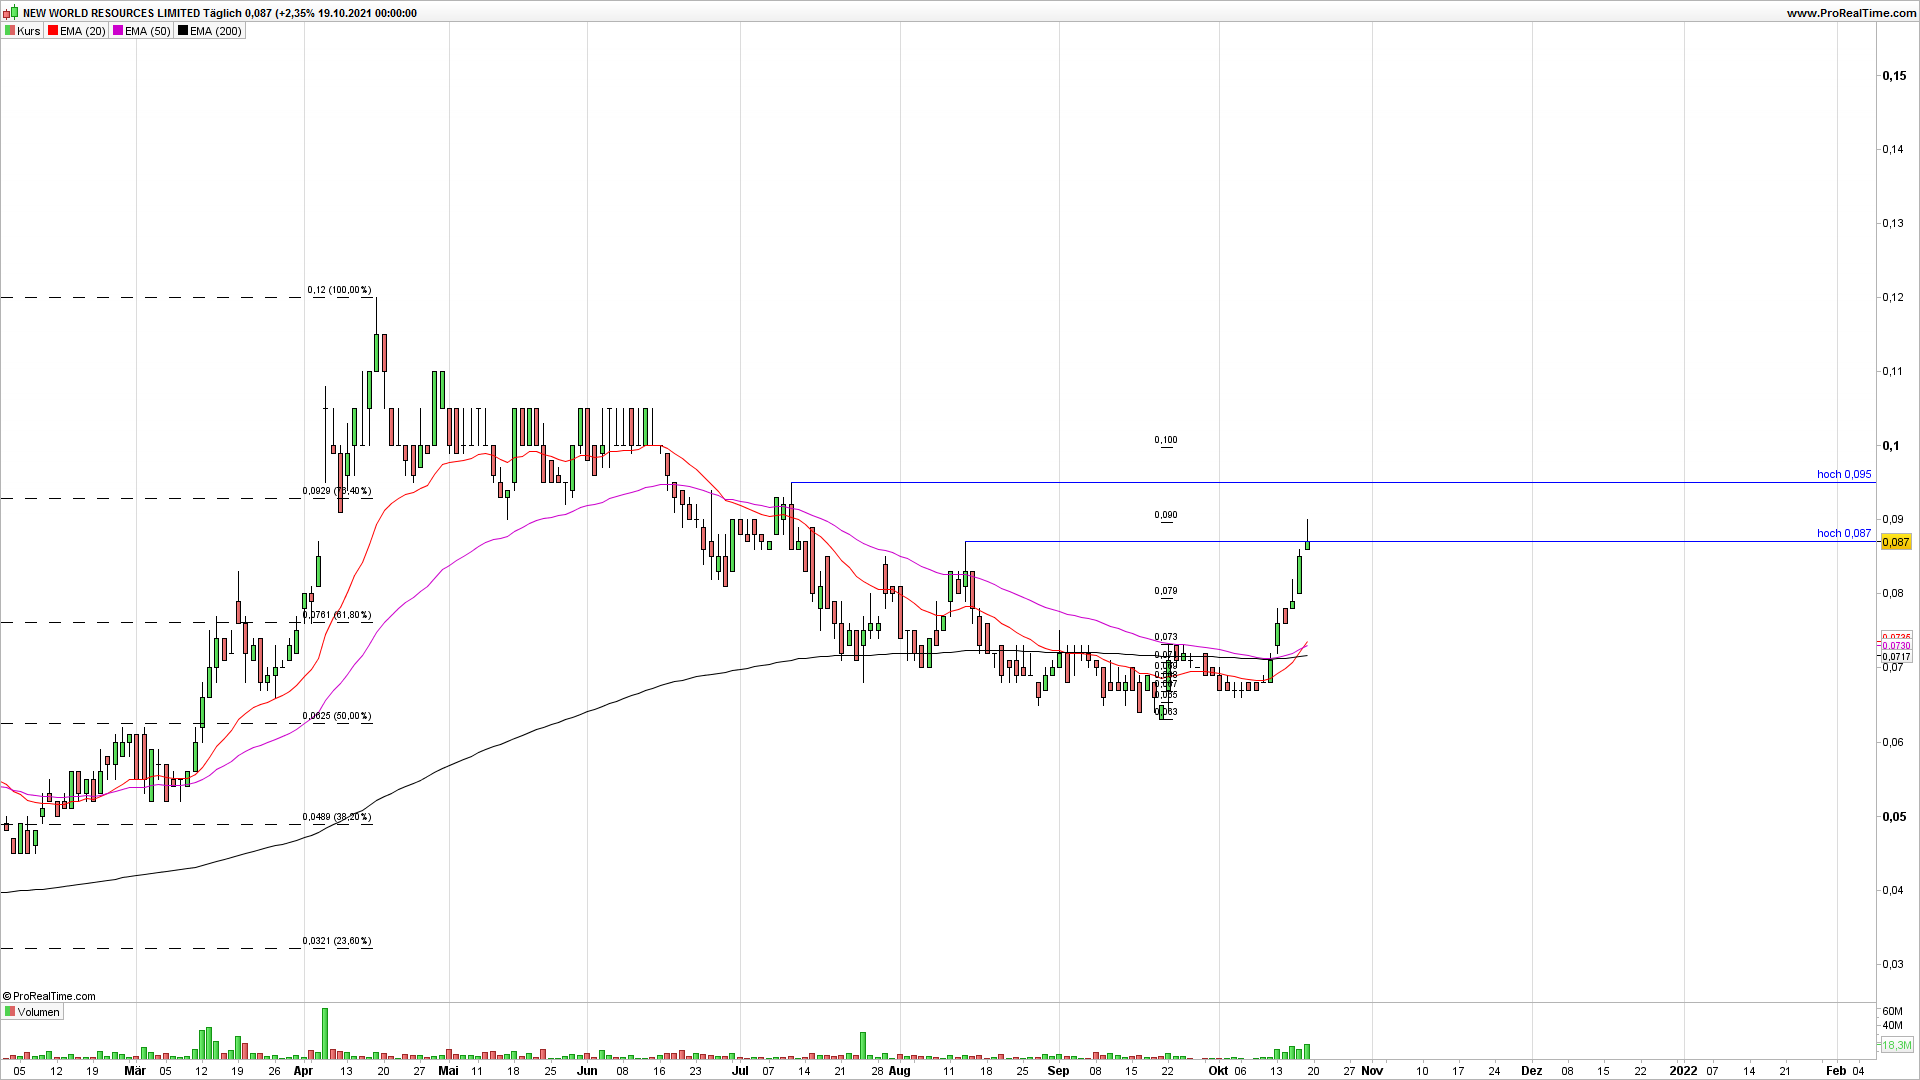Image resolution: width=1920 pixels, height=1080 pixels.
Task: Click the magenta EMA (50) swatch
Action: coord(118,31)
